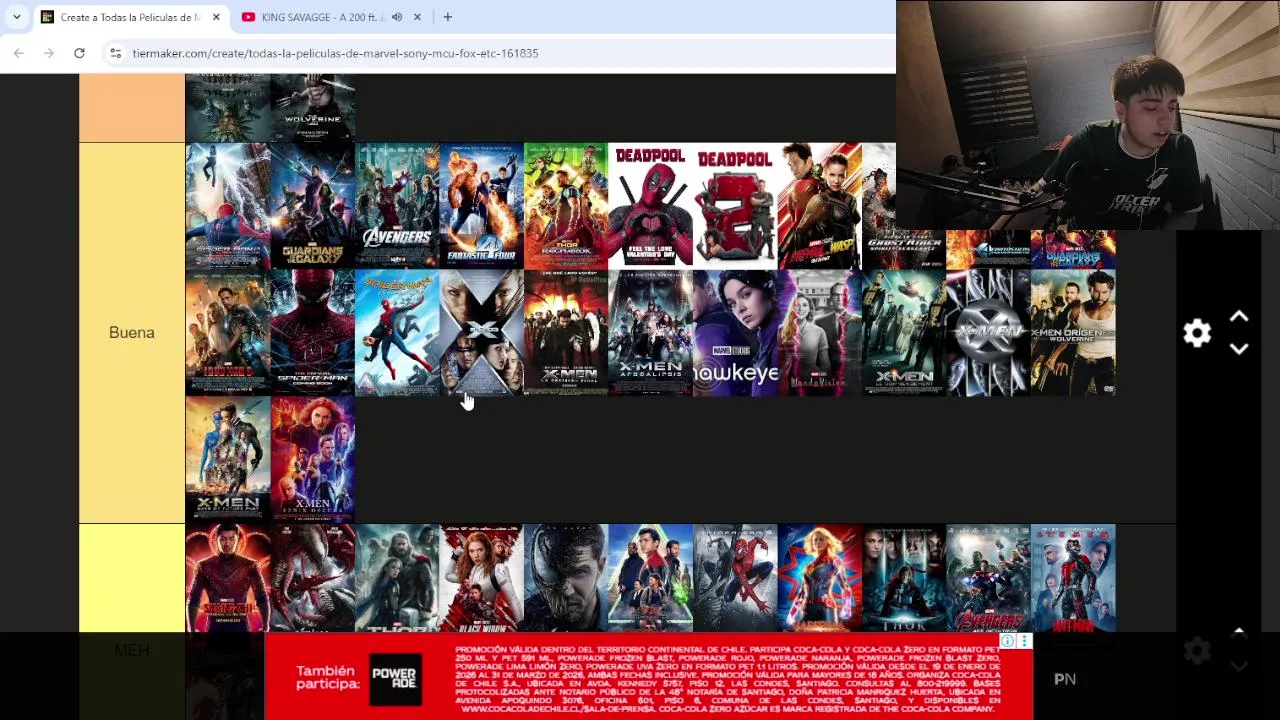Select the WandaVision poster
Viewport: 1280px width, 720px height.
click(x=819, y=333)
